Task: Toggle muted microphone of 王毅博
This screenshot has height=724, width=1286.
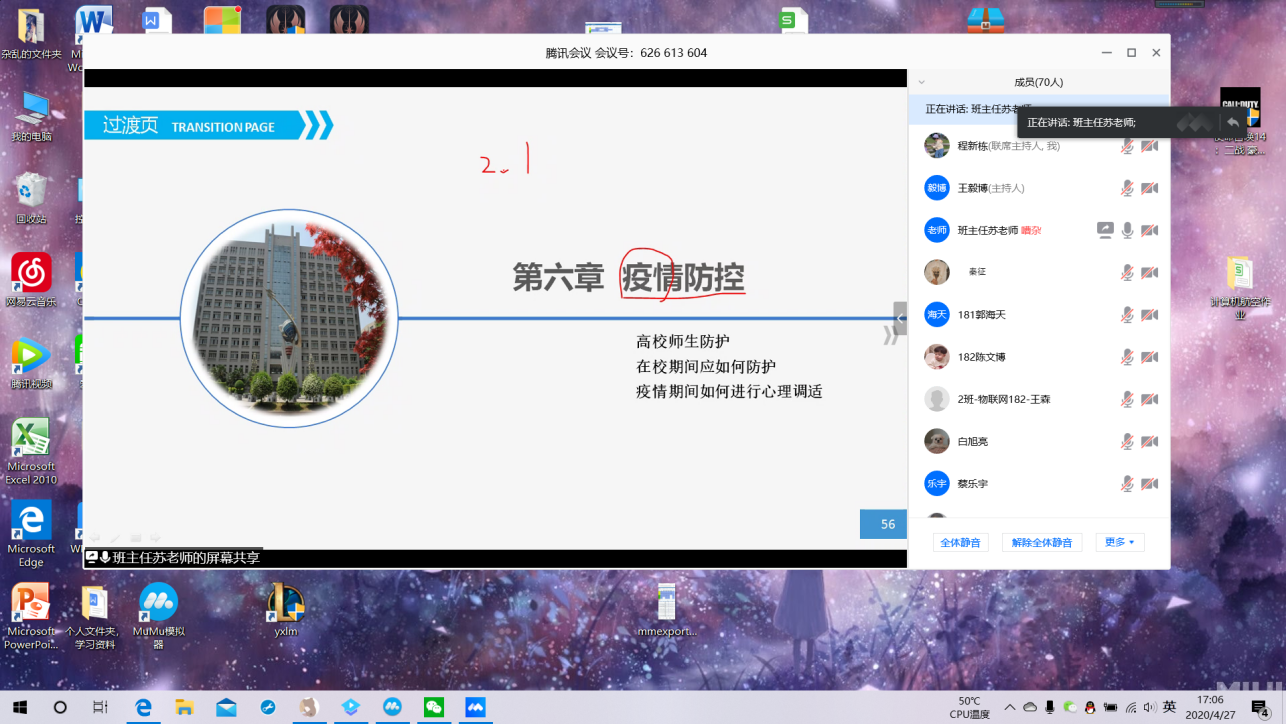Action: click(x=1127, y=188)
